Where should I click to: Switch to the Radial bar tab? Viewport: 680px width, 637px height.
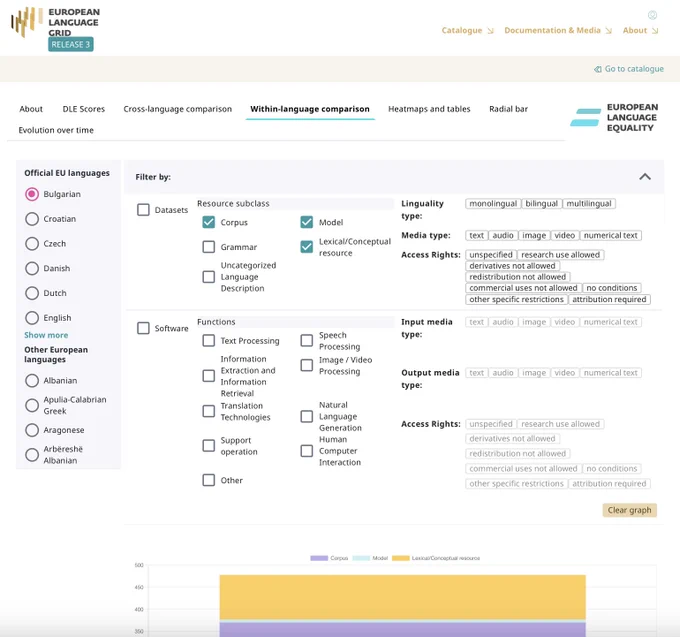point(508,109)
